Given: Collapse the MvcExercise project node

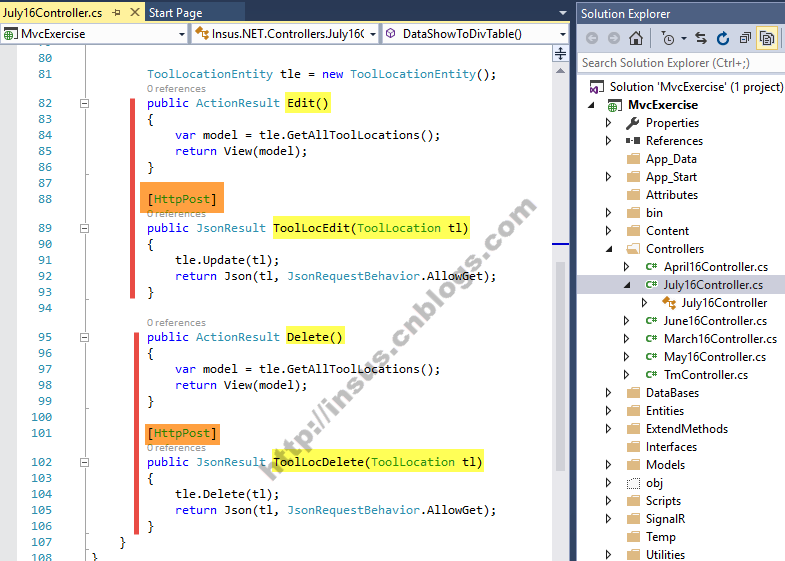Looking at the screenshot, I should [591, 105].
